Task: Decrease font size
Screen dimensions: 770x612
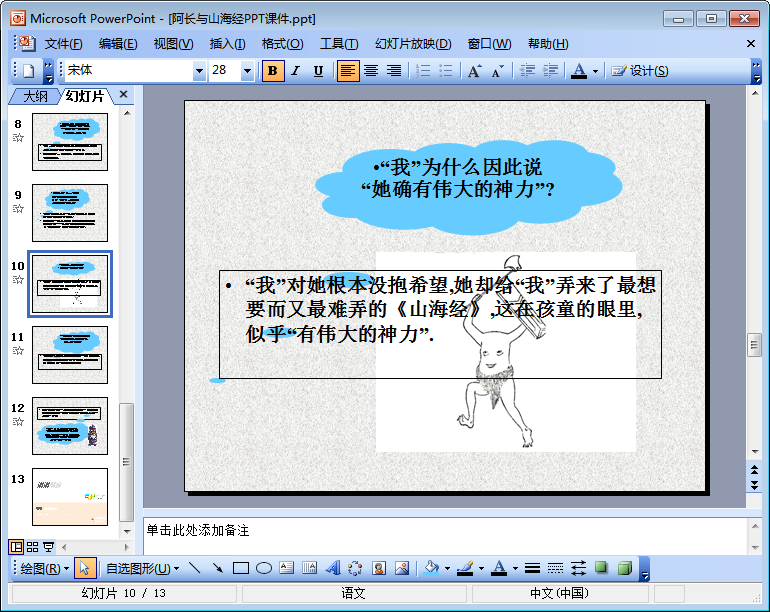Action: [497, 71]
